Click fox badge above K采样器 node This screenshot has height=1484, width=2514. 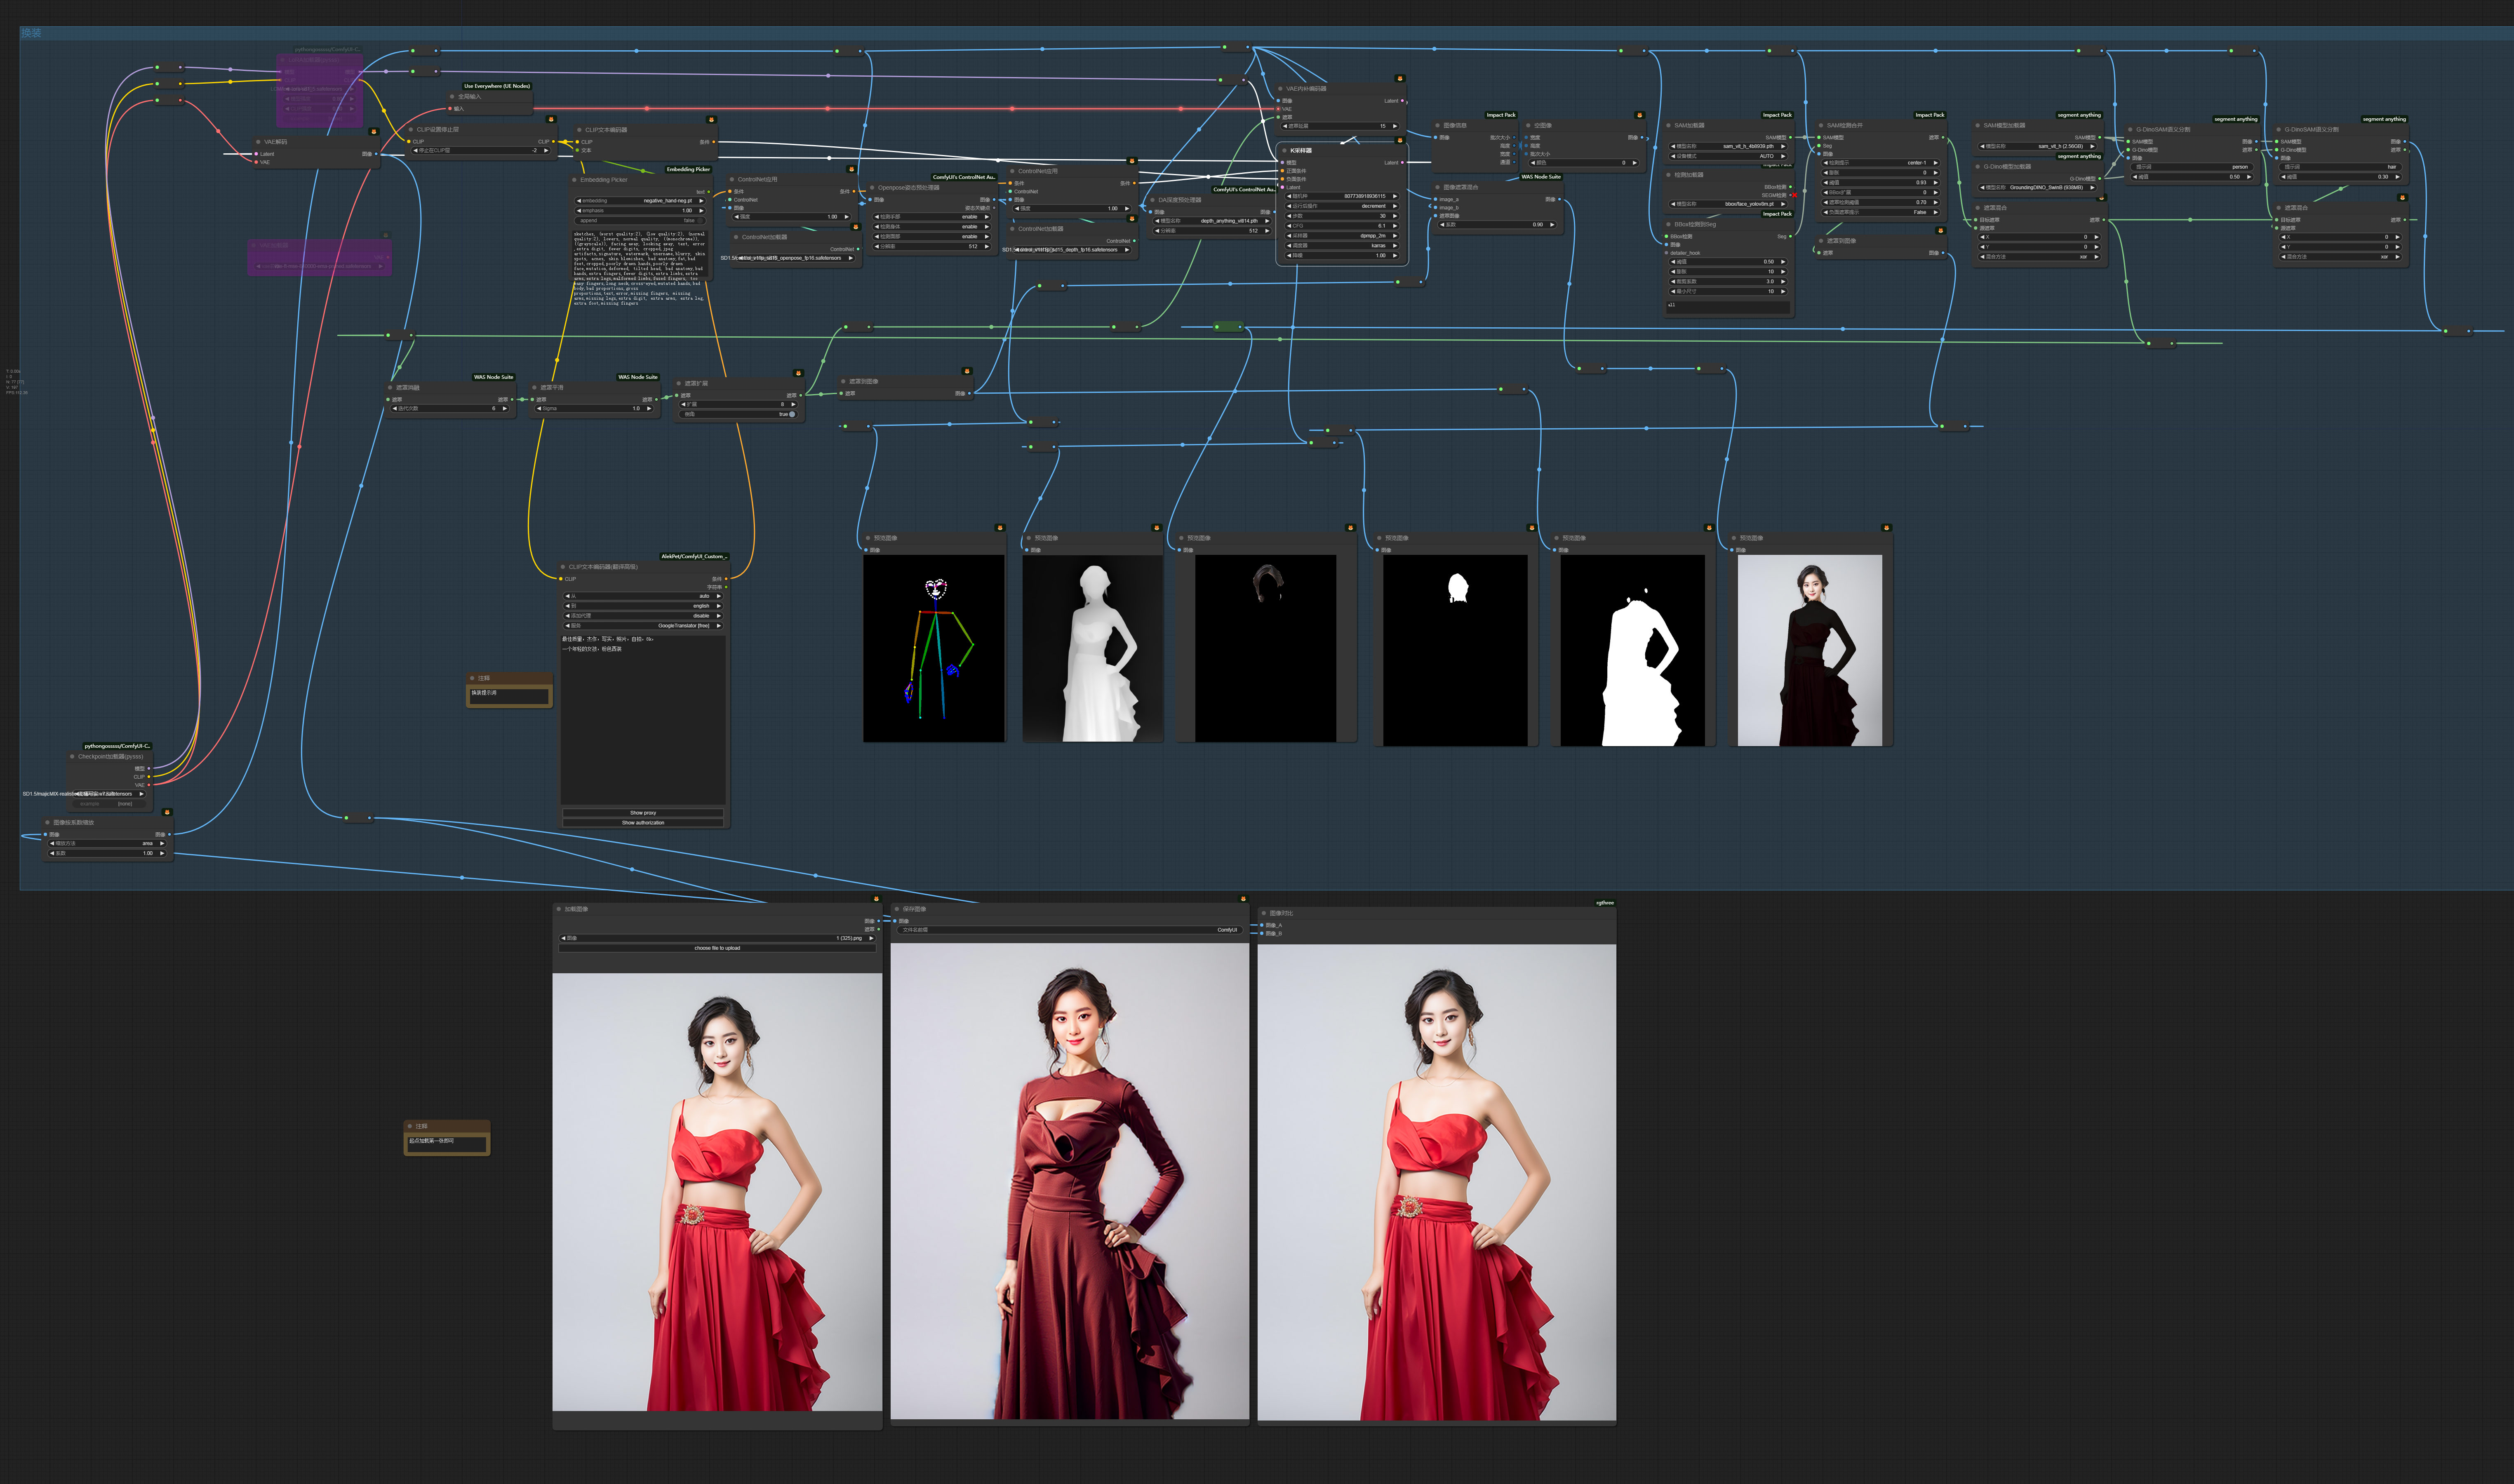[1400, 140]
